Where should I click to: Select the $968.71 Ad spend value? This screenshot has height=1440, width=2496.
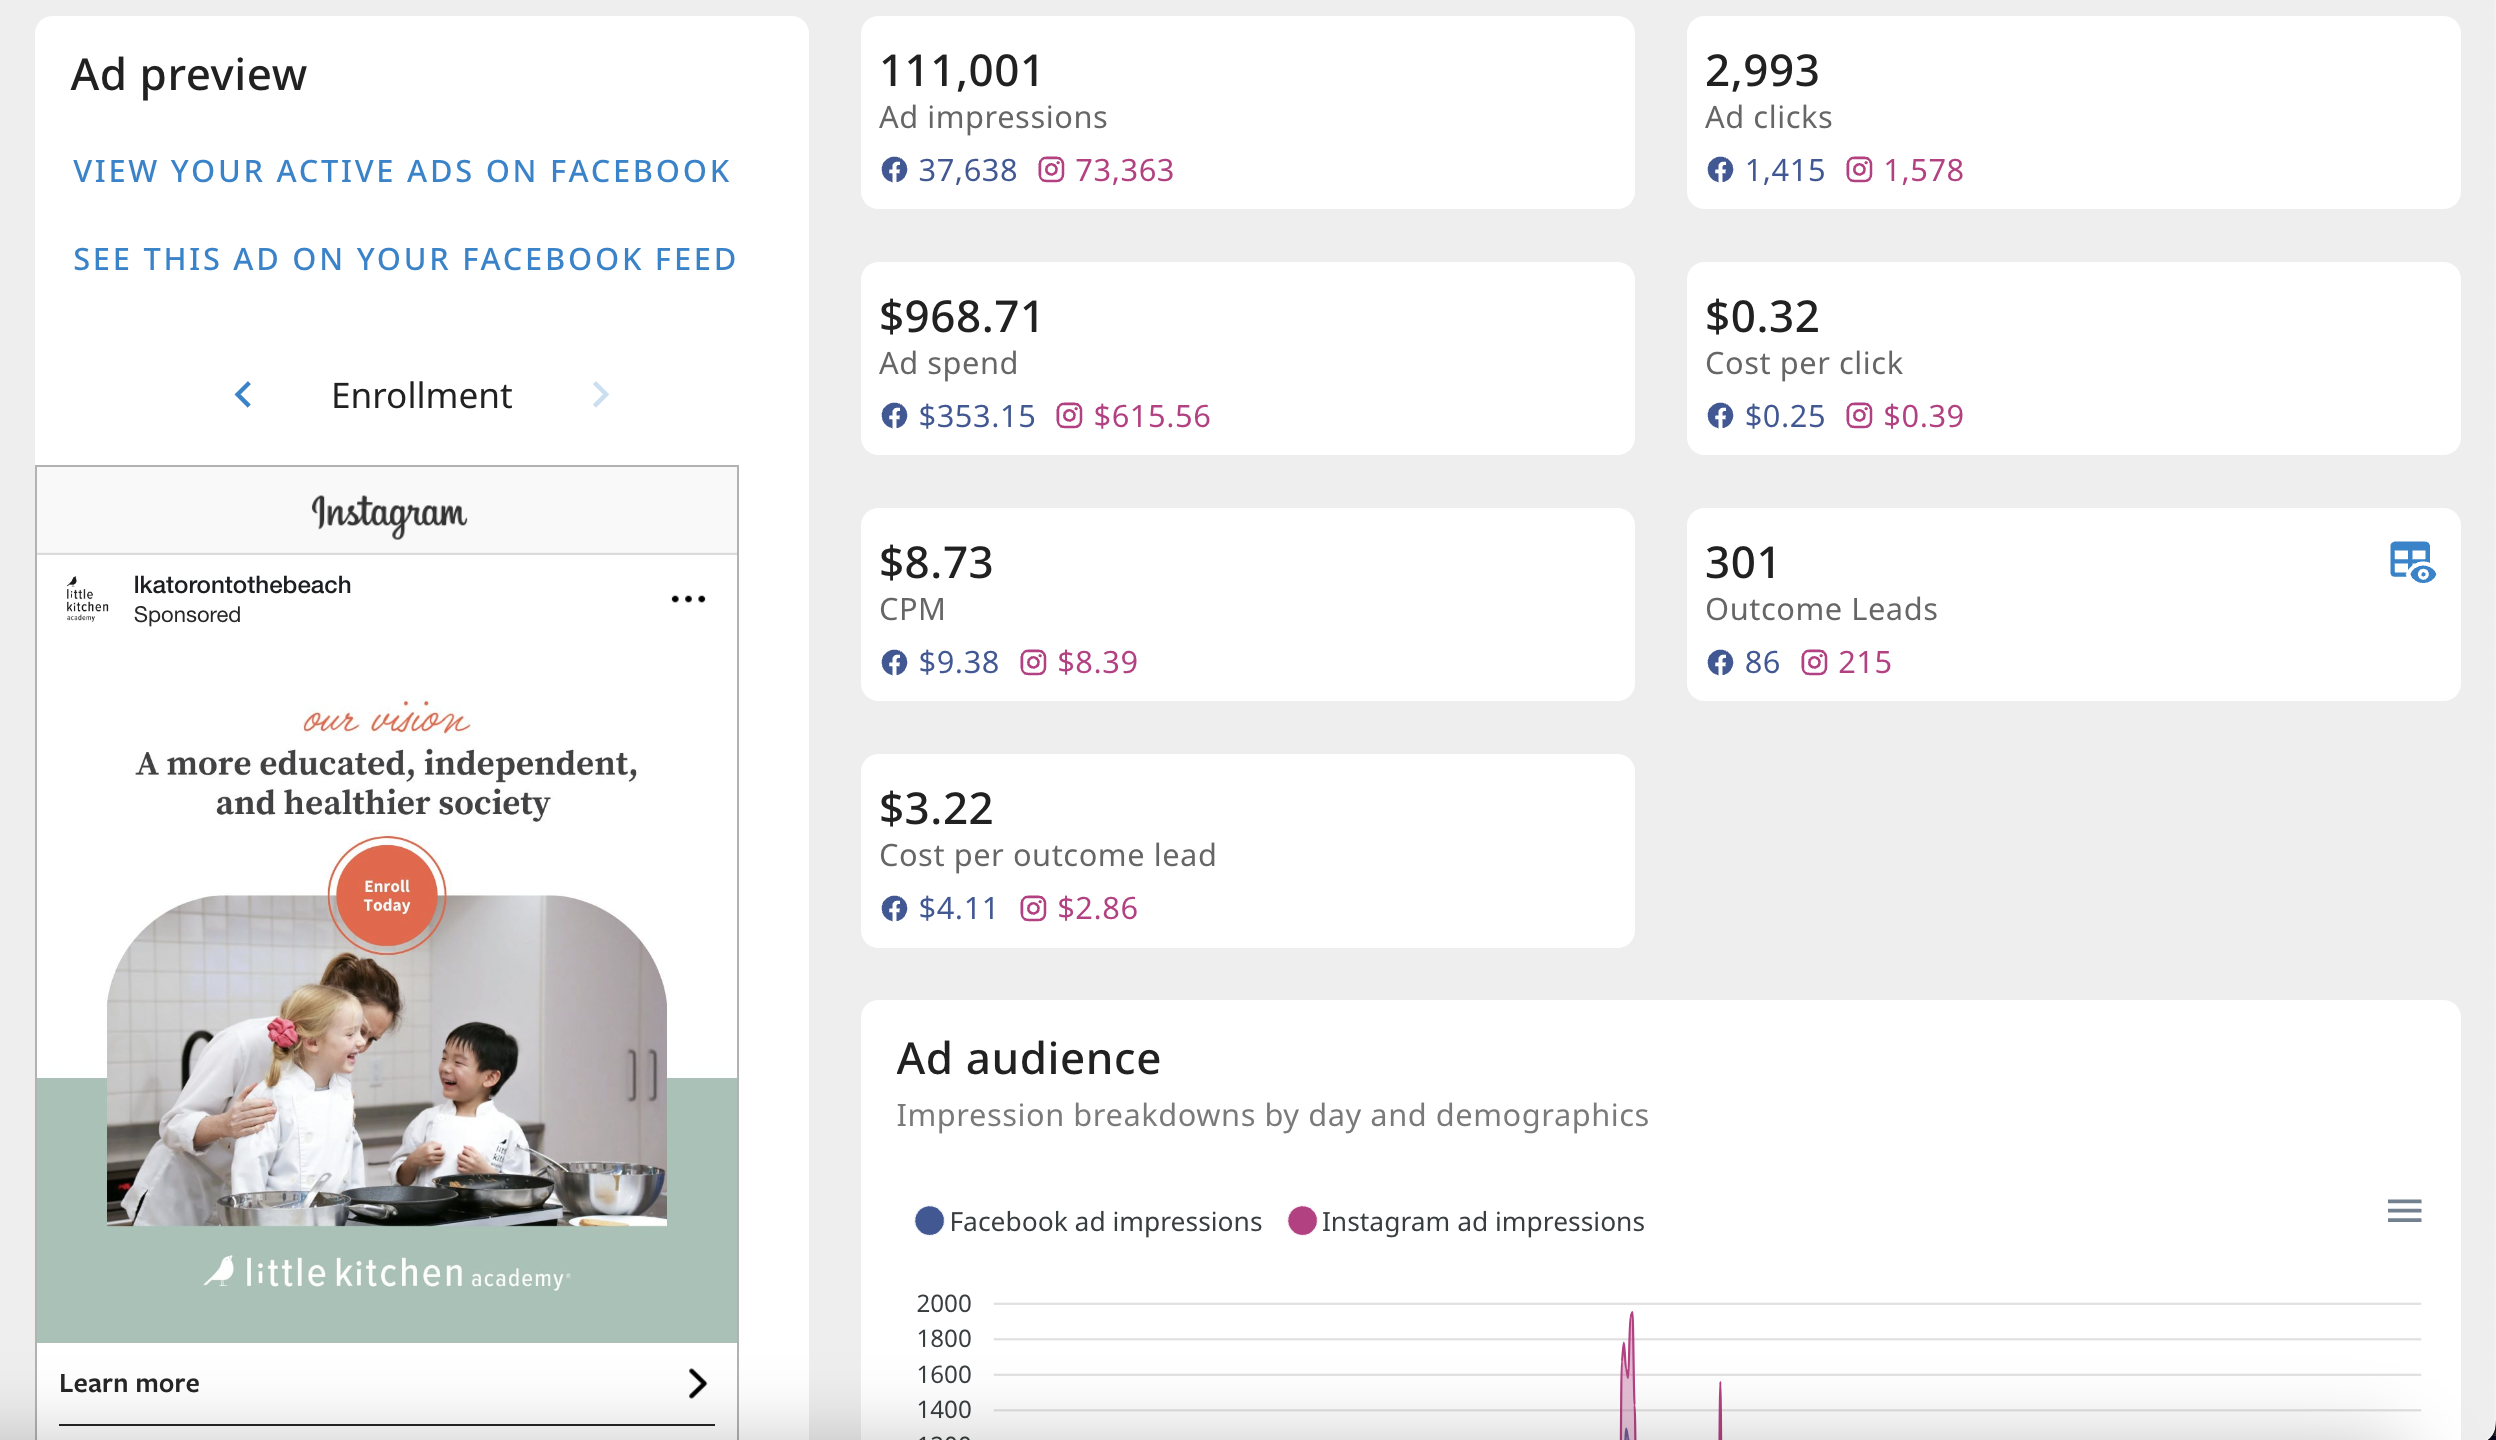coord(961,317)
